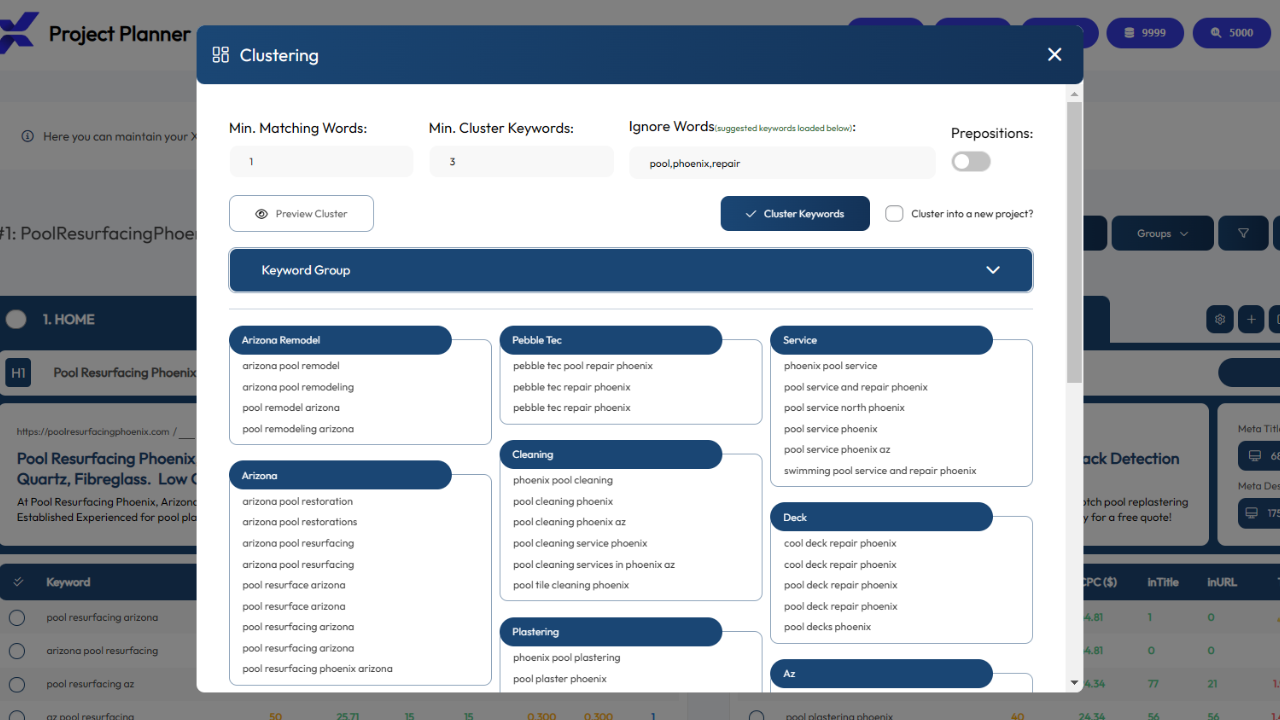Viewport: 1280px width, 720px height.
Task: Click the database credits icon showing 9999
Action: [x=1145, y=32]
